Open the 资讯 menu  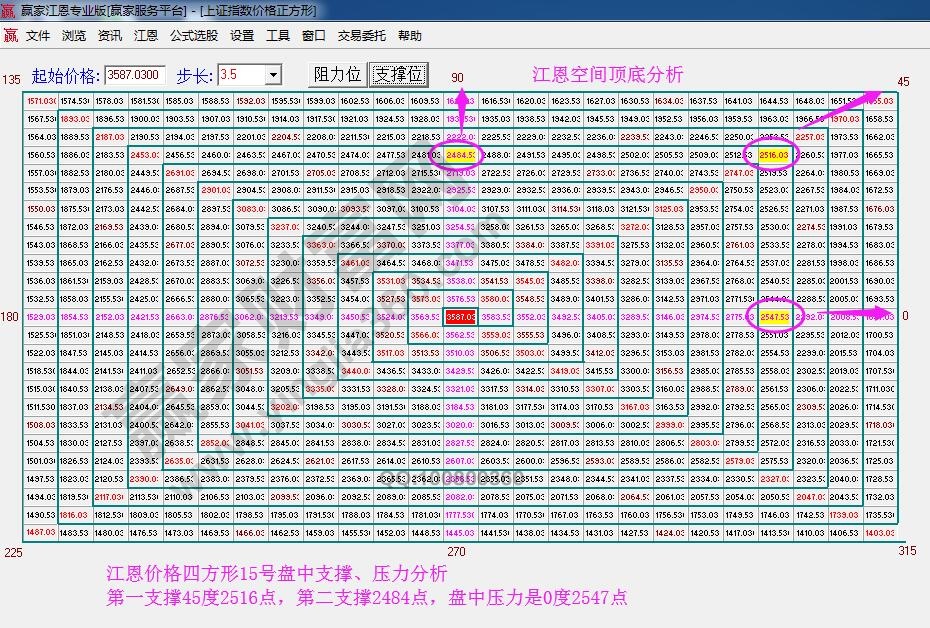(110, 35)
